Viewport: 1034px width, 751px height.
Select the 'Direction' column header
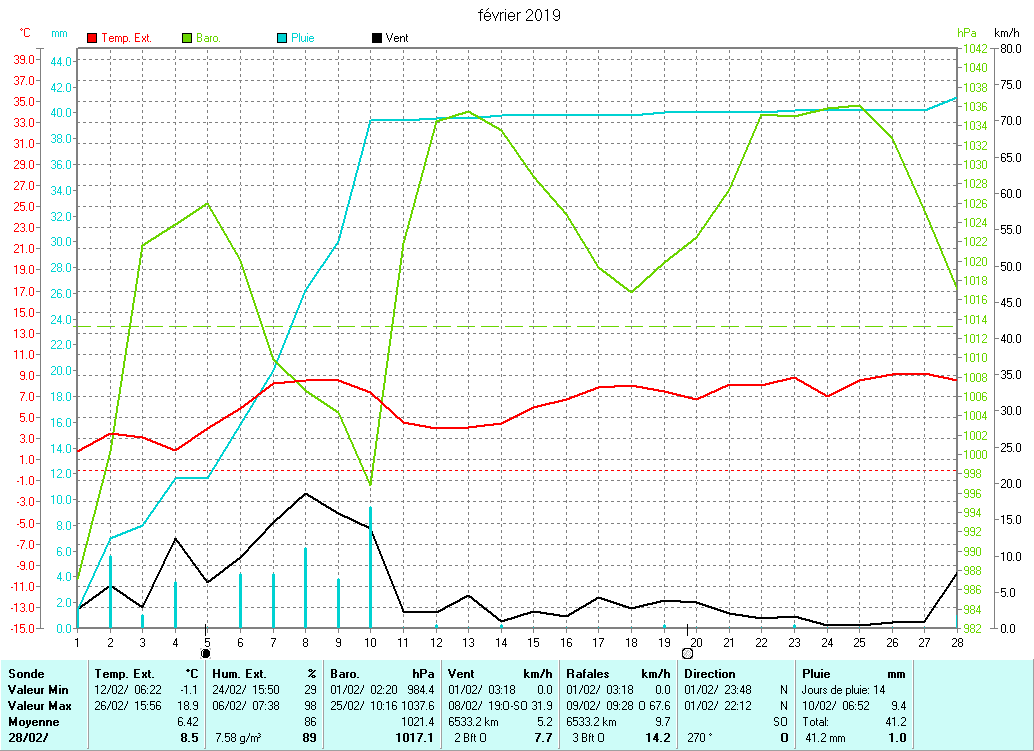point(710,674)
